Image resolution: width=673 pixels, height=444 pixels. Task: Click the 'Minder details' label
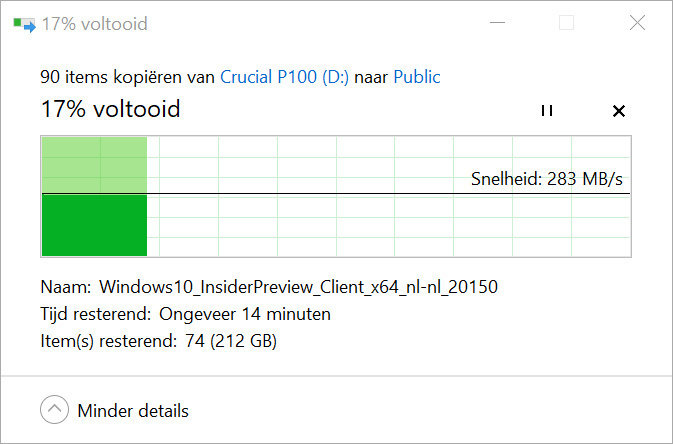tap(133, 410)
